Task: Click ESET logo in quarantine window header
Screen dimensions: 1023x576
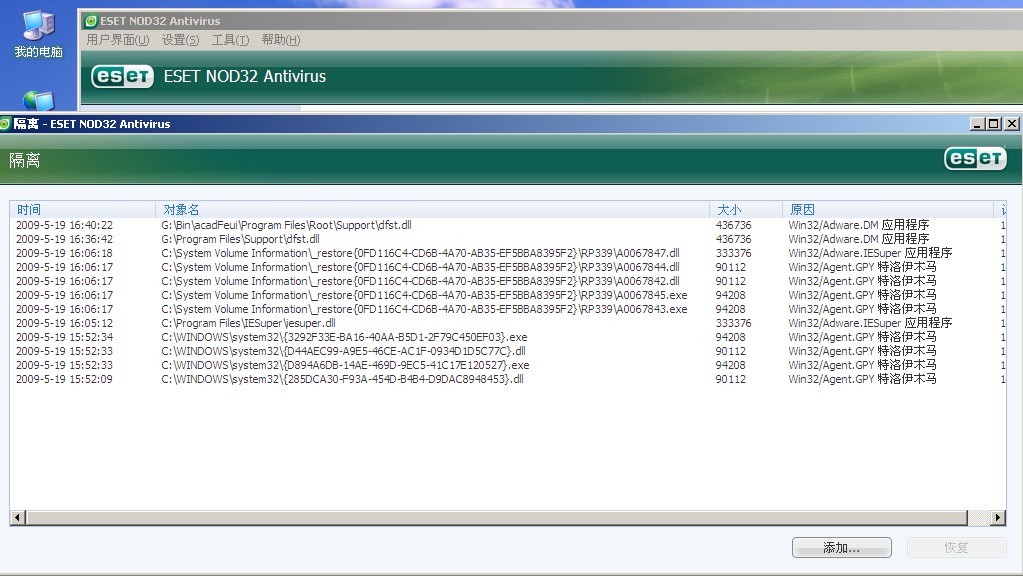Action: (975, 159)
